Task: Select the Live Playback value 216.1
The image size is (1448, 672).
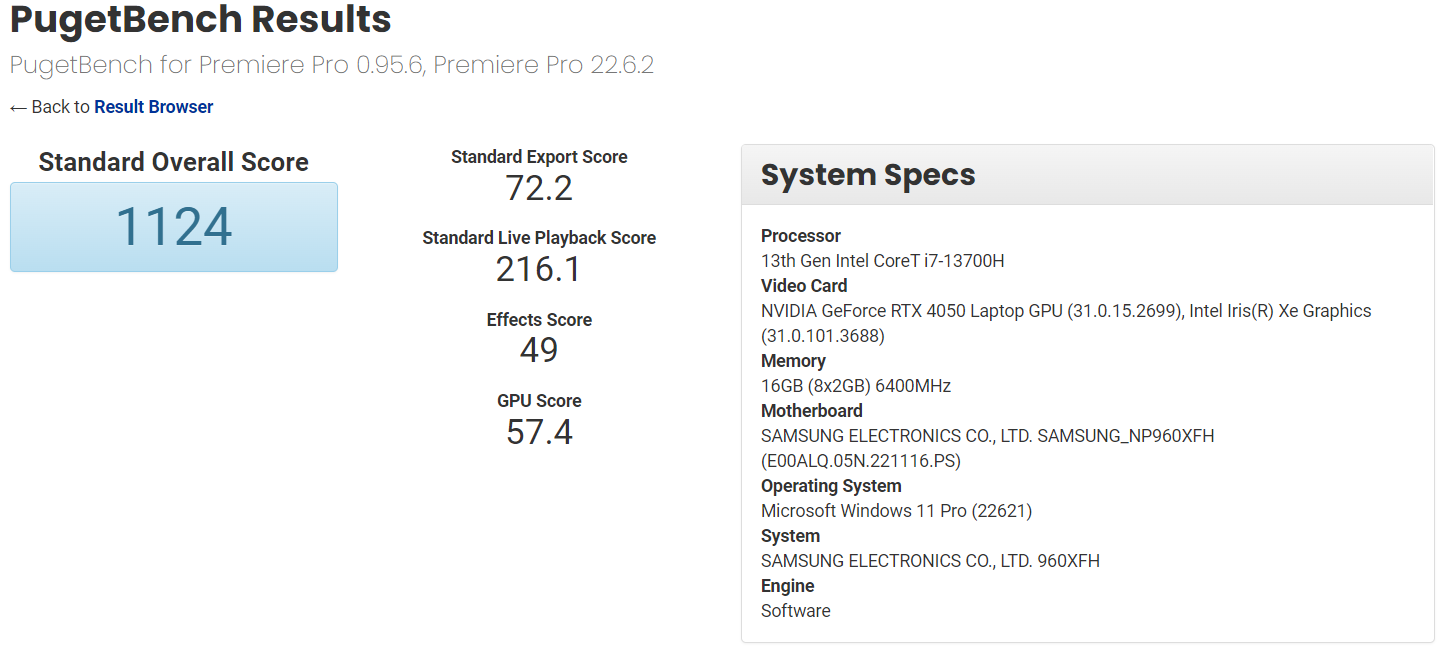Action: tap(539, 269)
